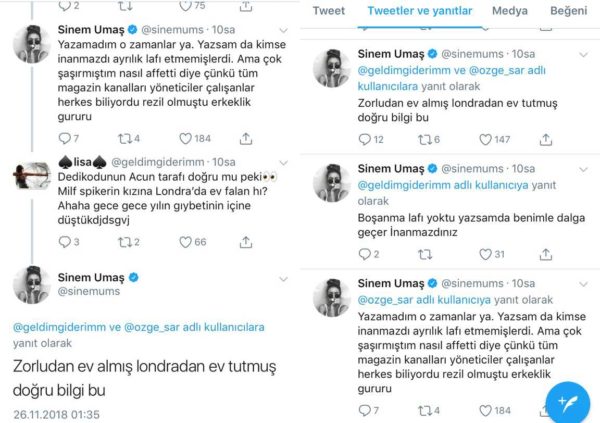Open the compose new tweet floating button

(x=569, y=395)
